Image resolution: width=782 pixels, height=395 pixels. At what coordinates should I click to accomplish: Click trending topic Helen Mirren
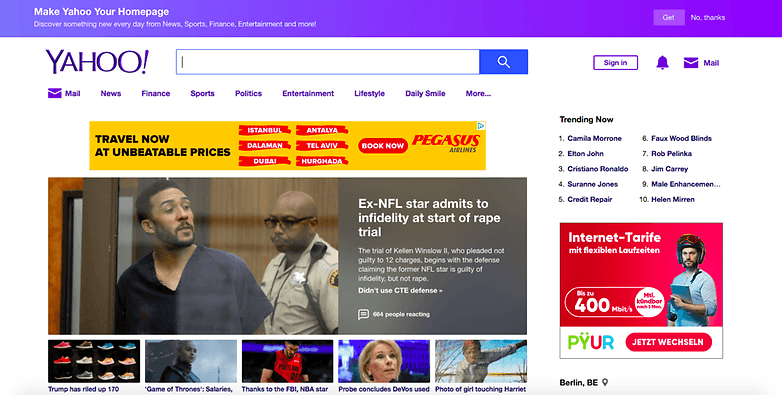point(673,199)
